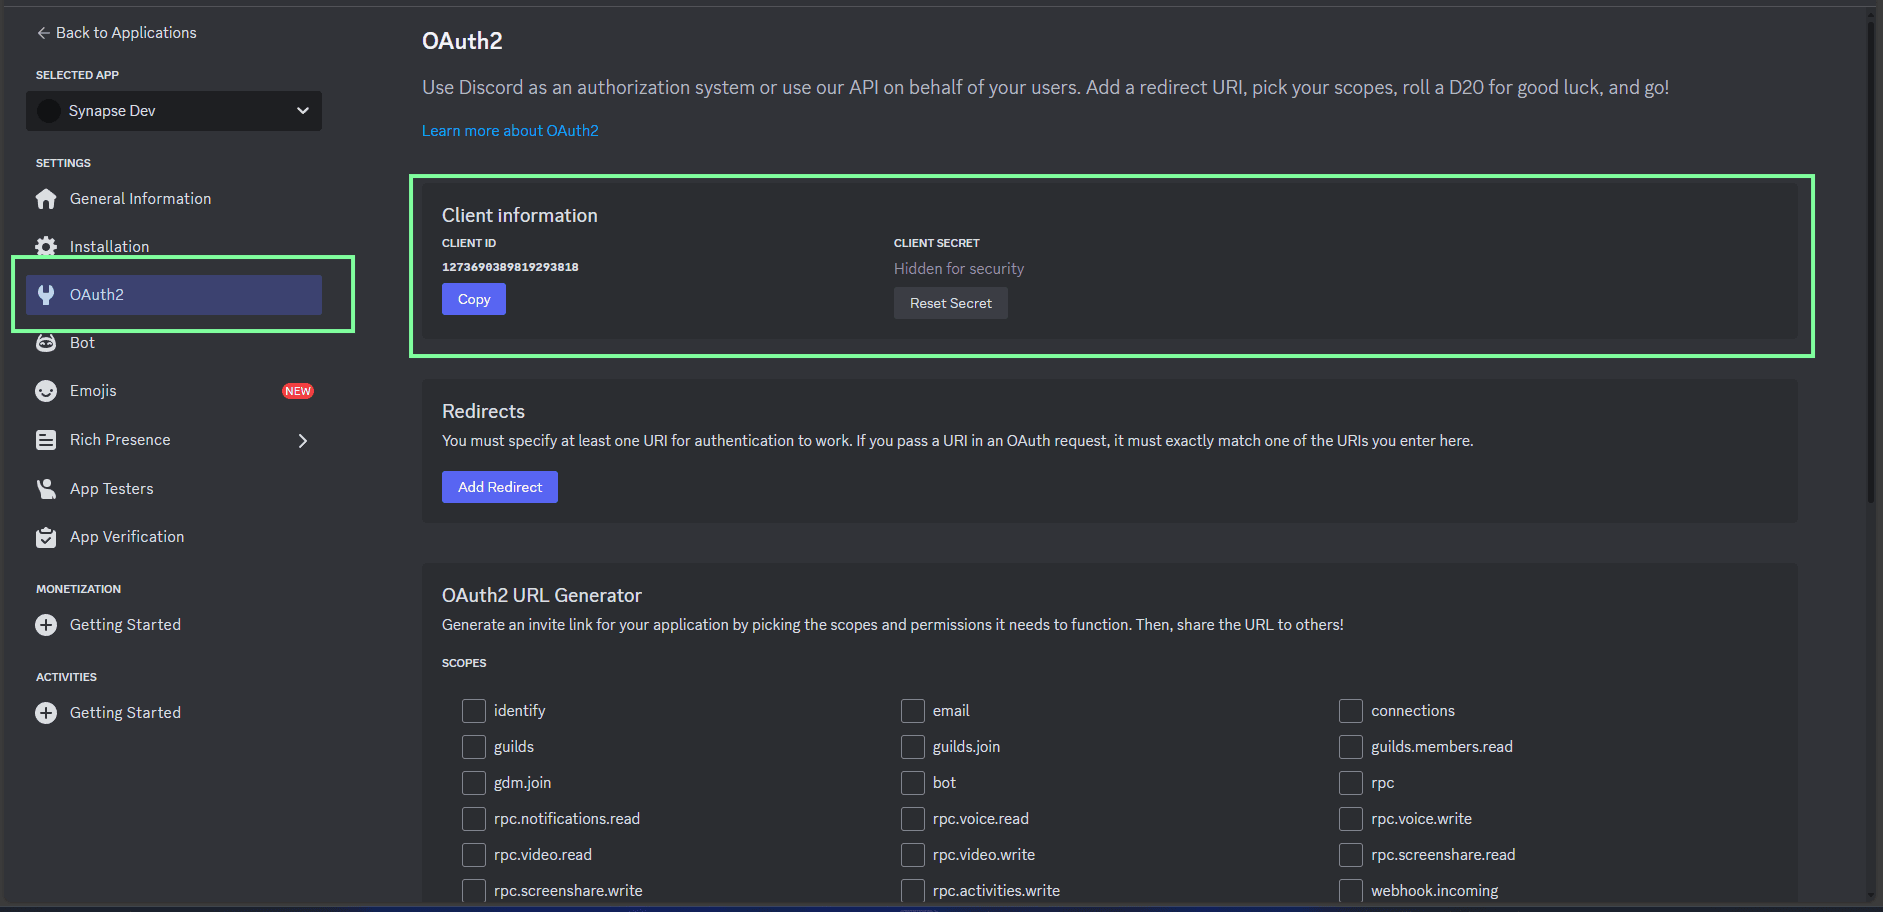This screenshot has width=1883, height=912.
Task: Click the plus icon under Activities
Action: 46,713
